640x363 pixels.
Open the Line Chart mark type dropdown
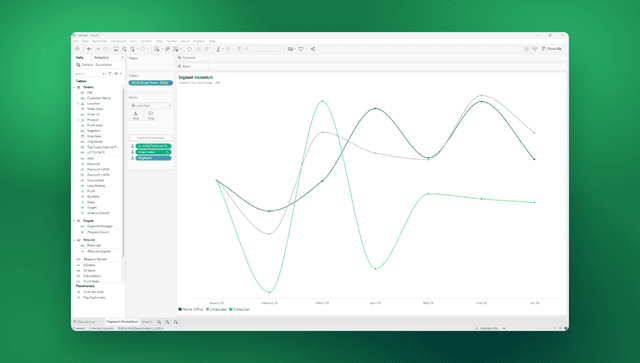click(151, 105)
